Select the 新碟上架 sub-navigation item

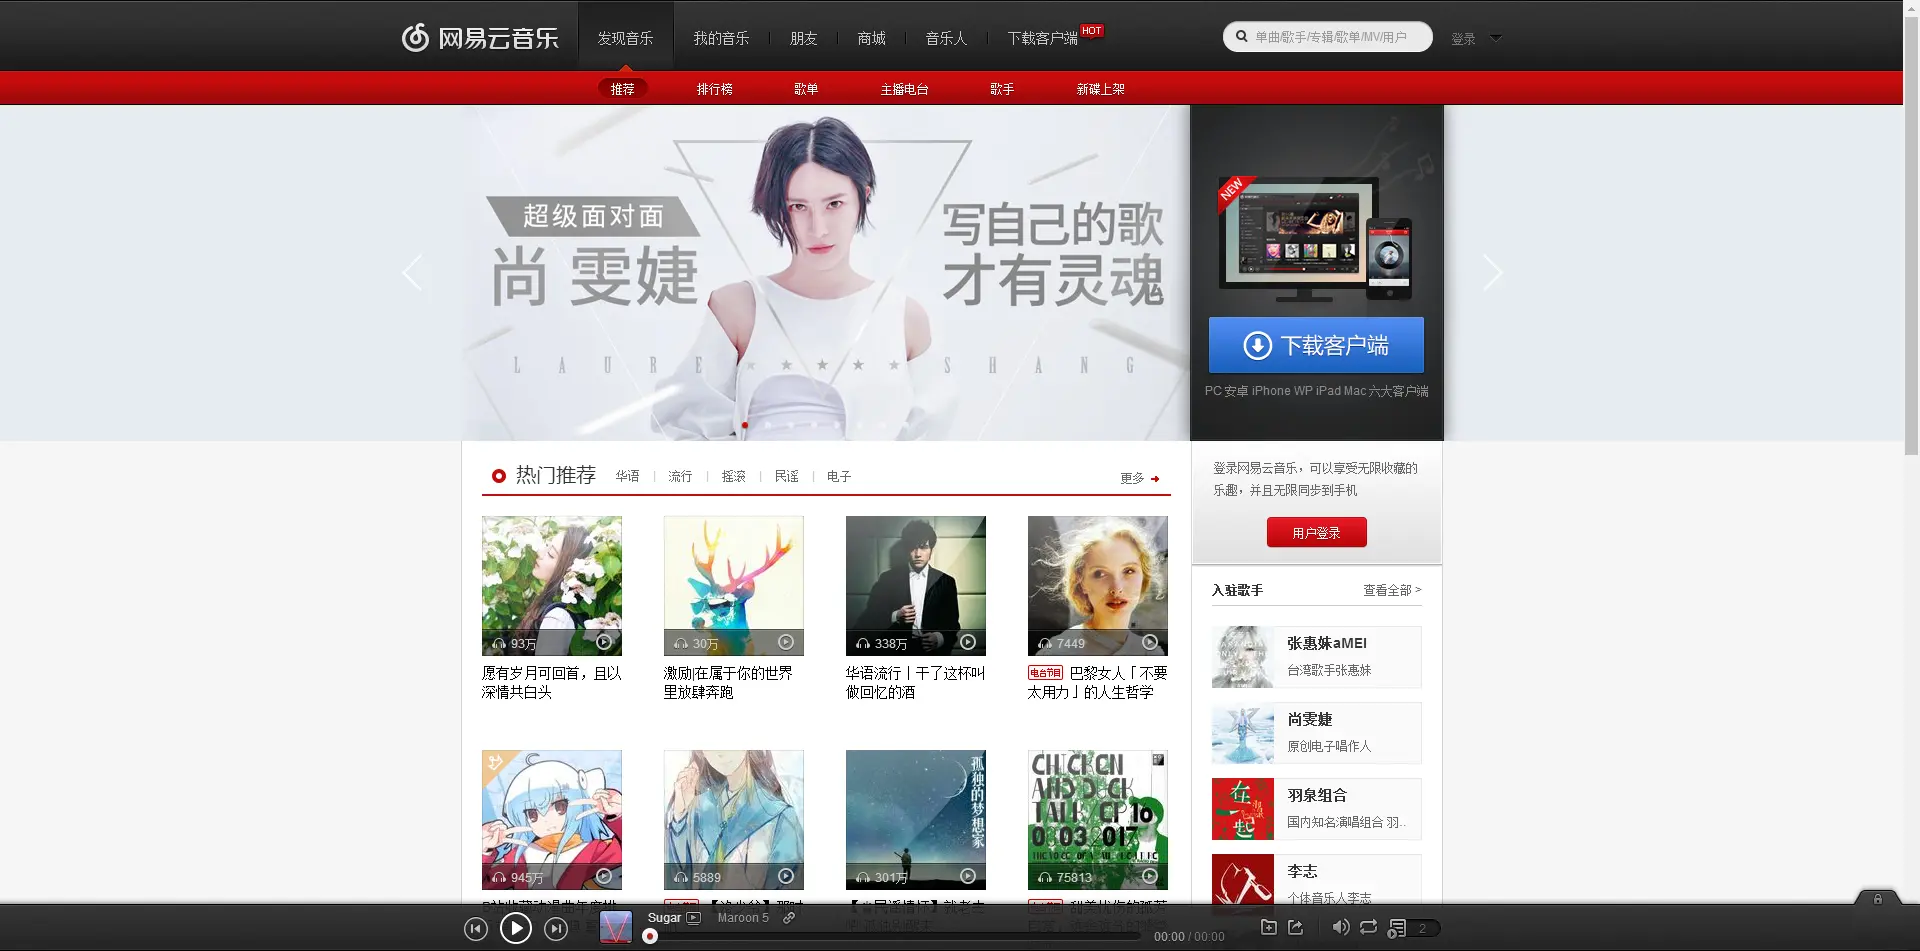point(1100,89)
